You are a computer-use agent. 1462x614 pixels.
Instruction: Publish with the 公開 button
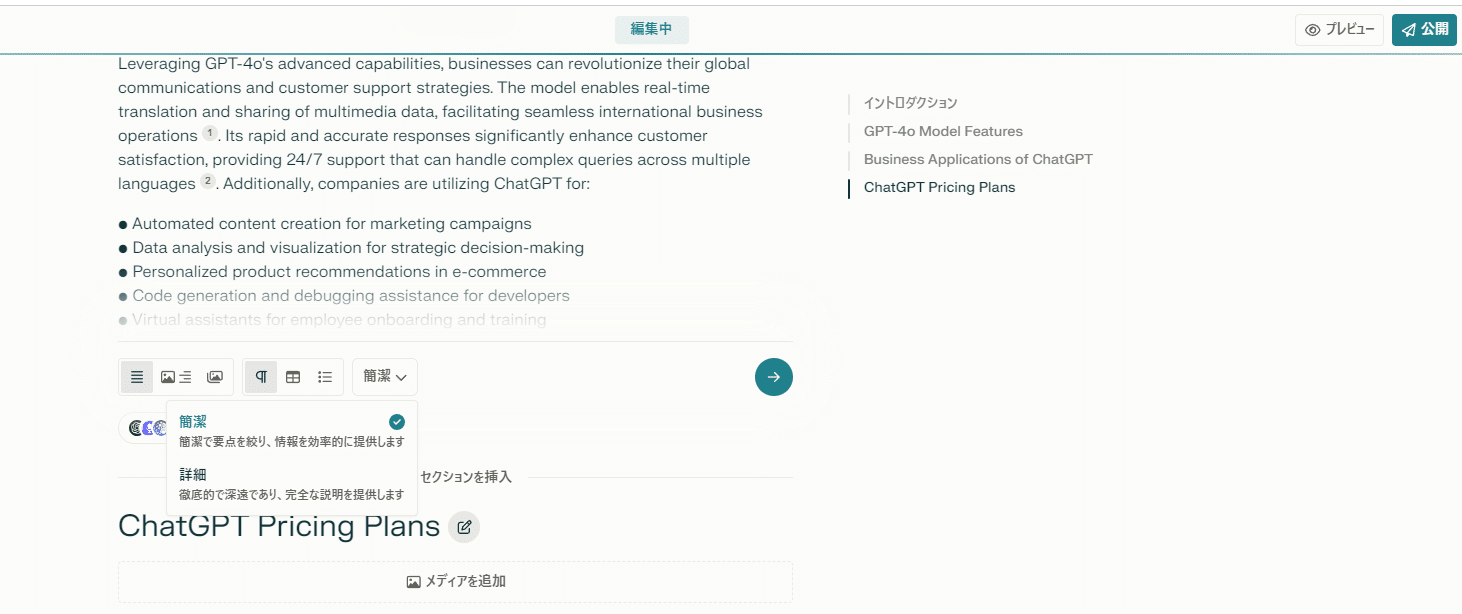tap(1424, 30)
